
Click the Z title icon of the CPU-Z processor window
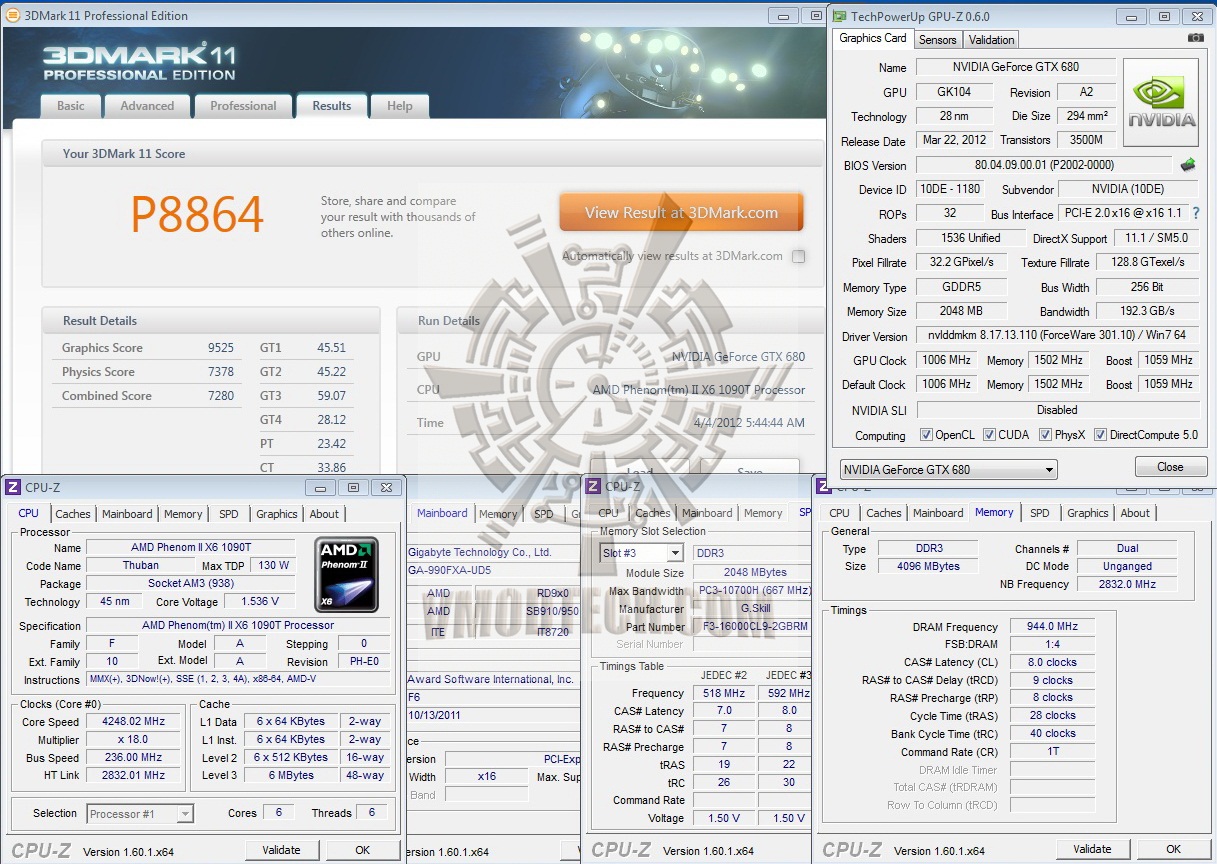[x=13, y=487]
